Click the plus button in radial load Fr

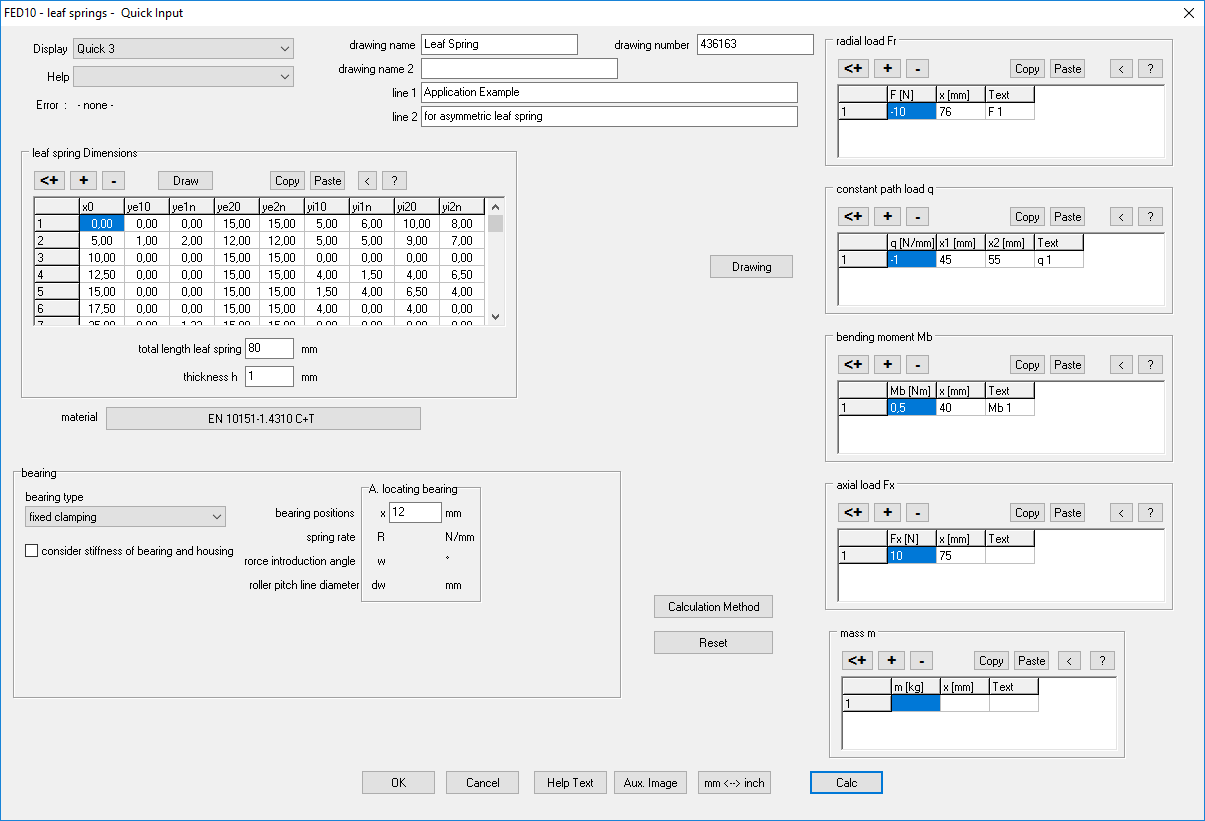pyautogui.click(x=887, y=69)
